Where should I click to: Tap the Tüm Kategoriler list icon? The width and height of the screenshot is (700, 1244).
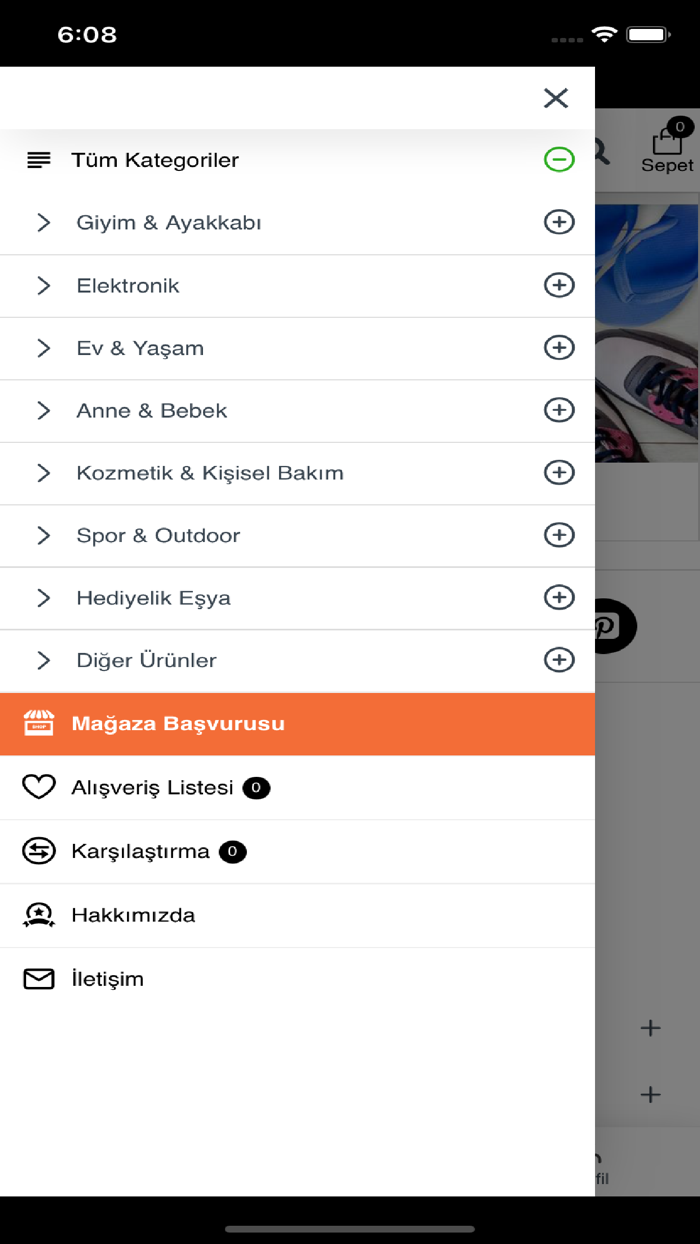[x=39, y=160]
